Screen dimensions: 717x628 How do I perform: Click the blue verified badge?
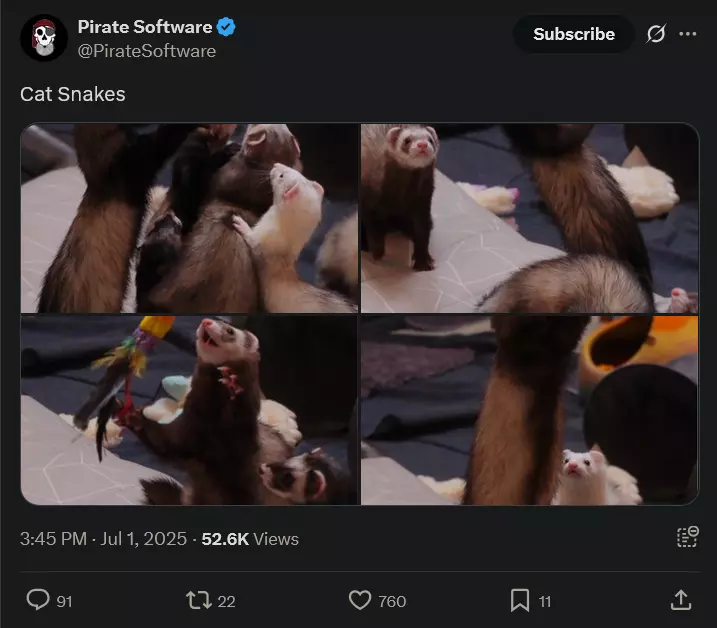click(x=225, y=27)
